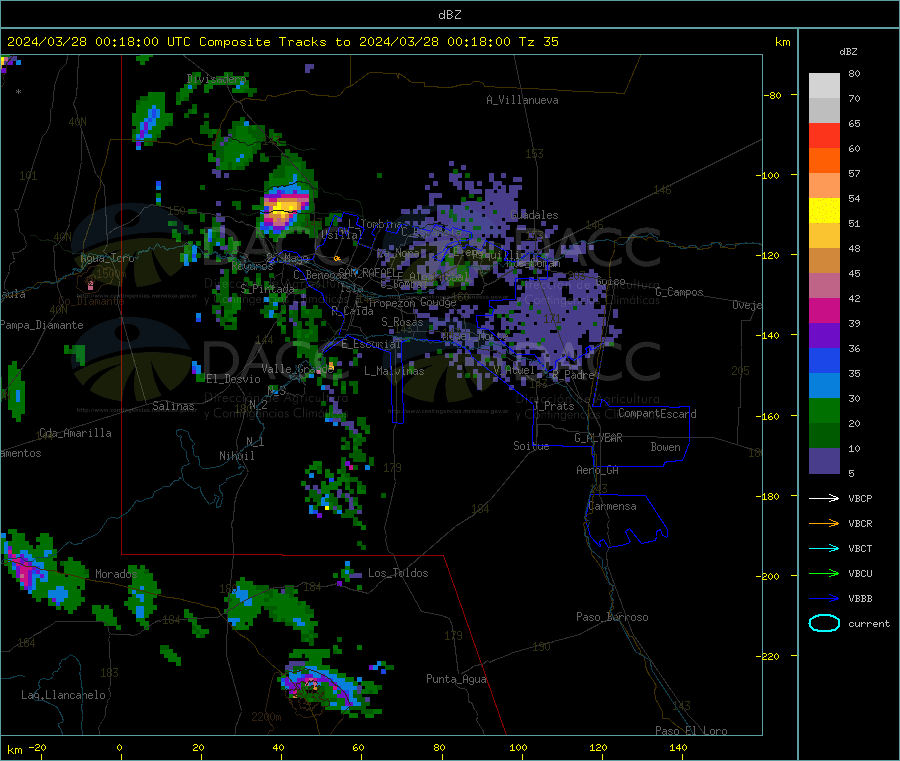
Task: Select the green VBCU arrow symbol
Action: (x=824, y=573)
